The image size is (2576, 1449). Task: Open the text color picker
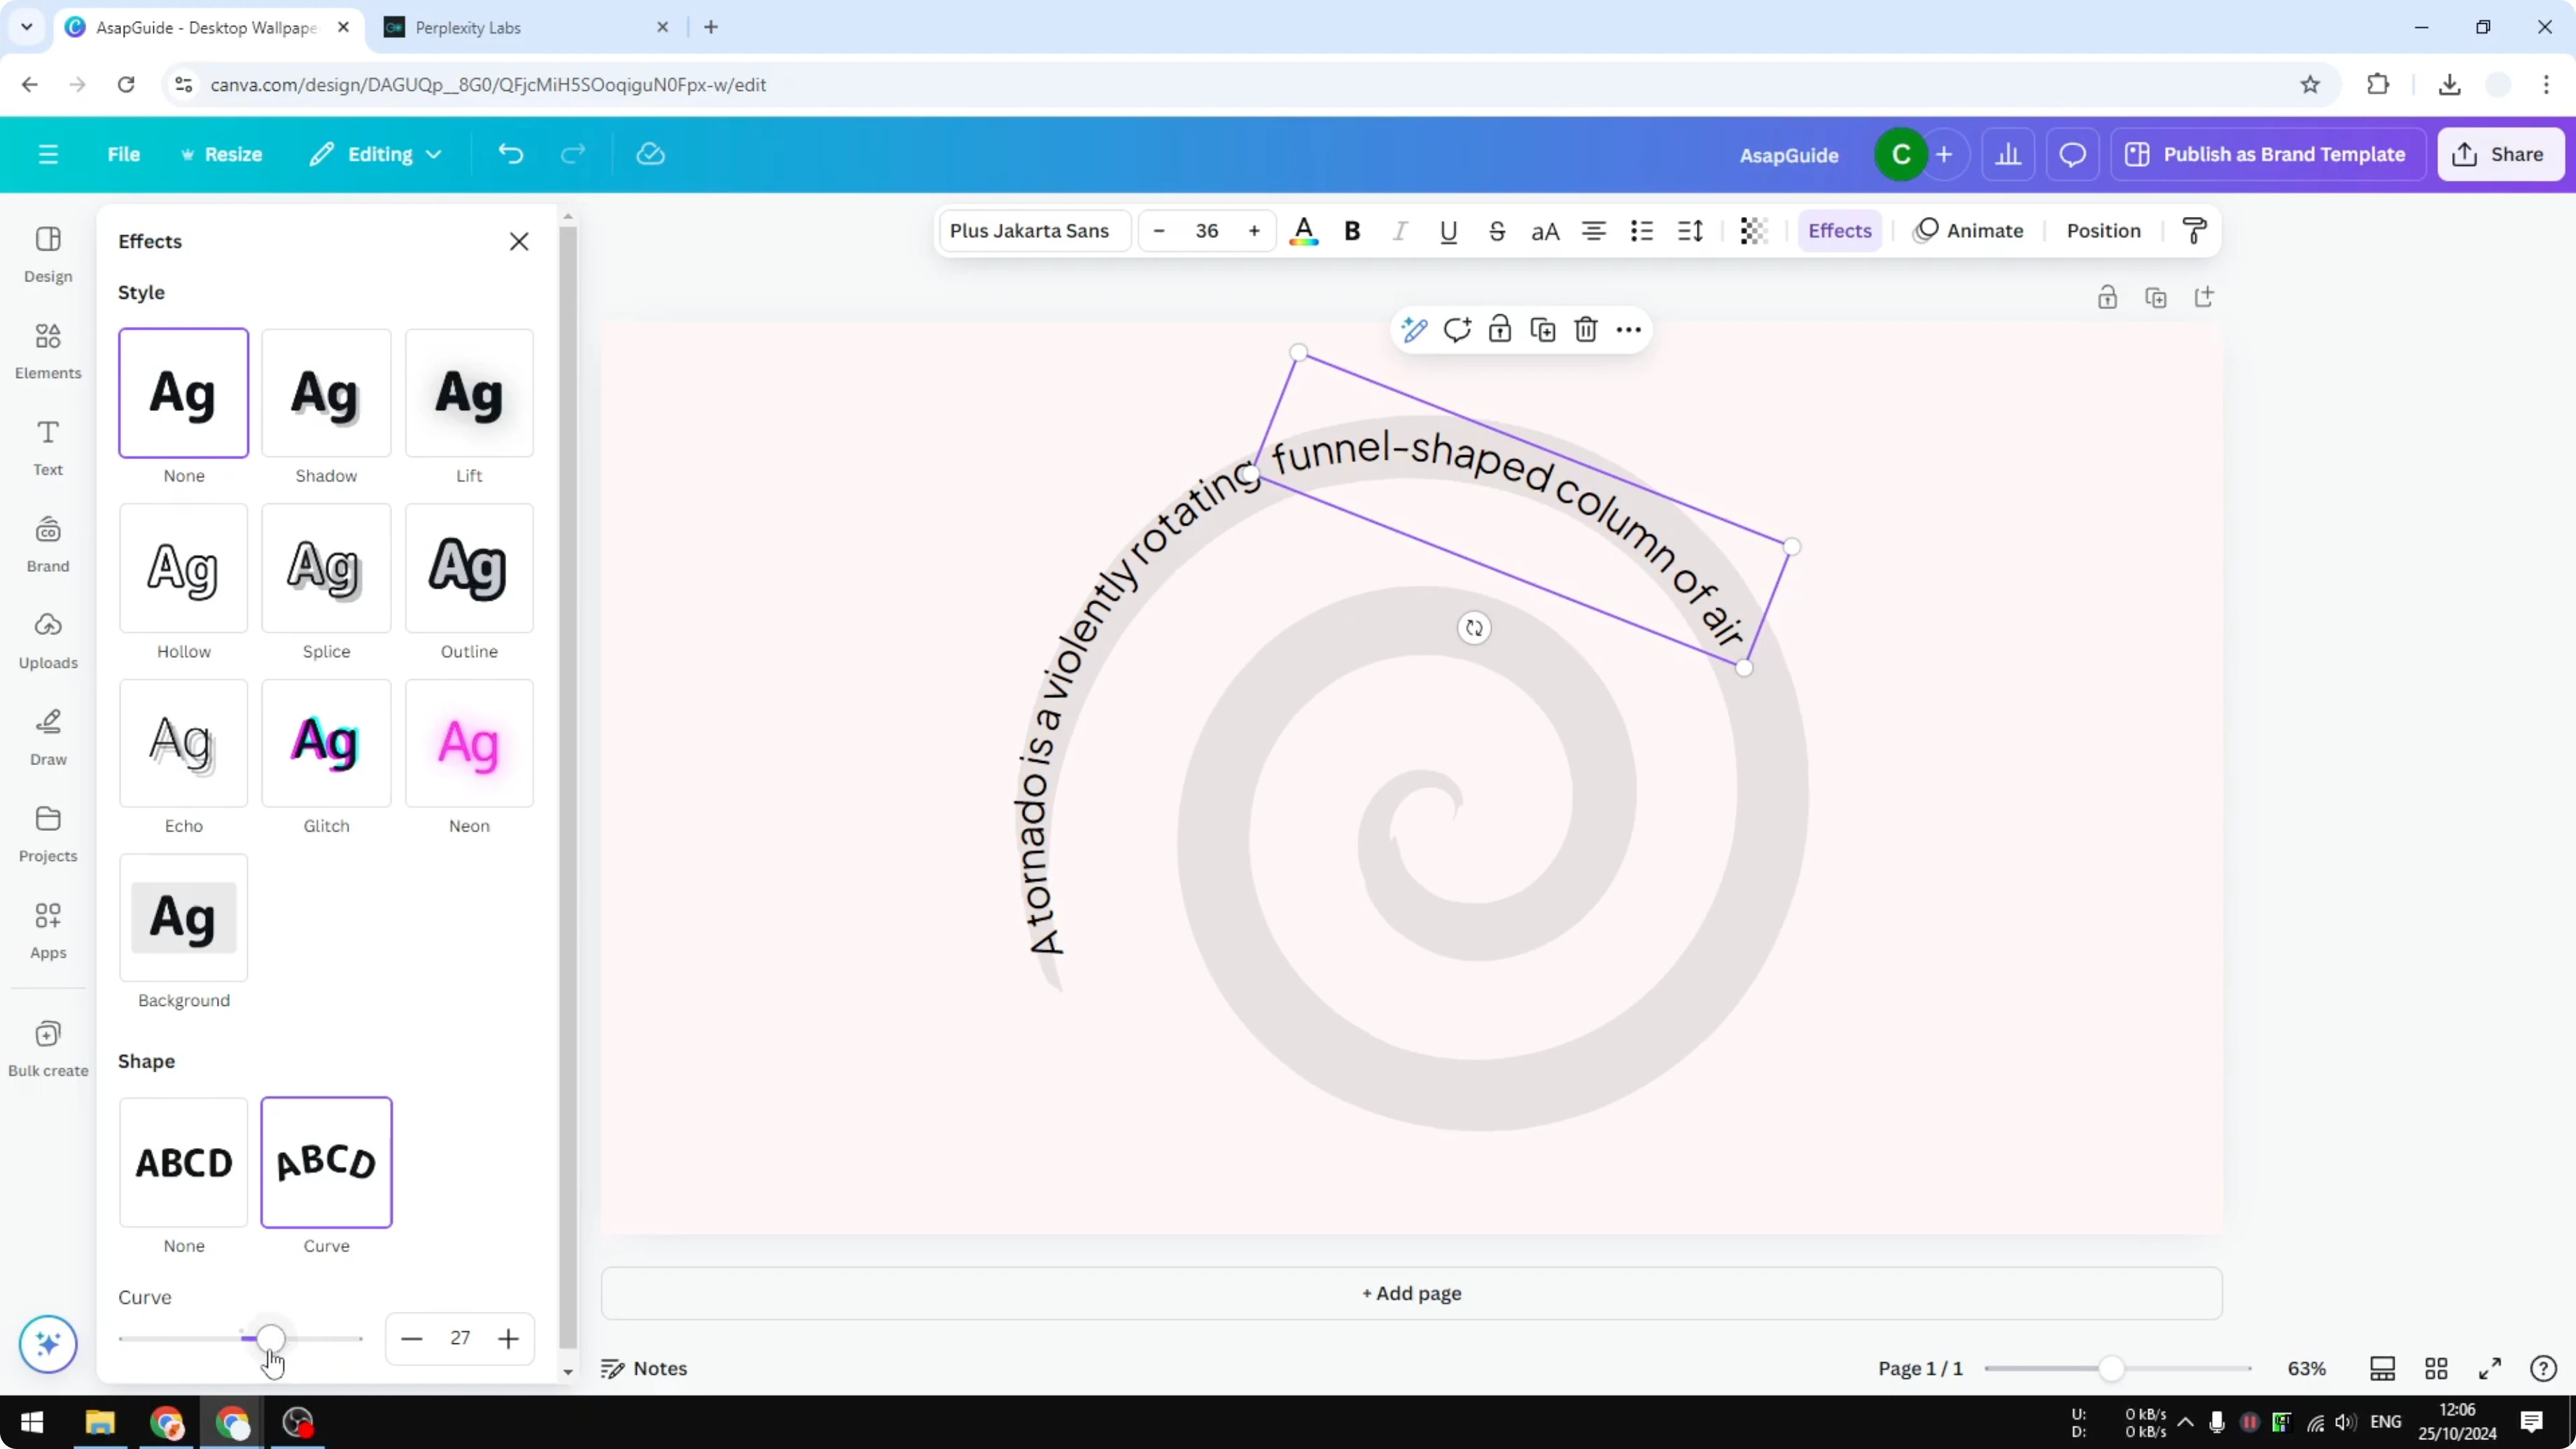tap(1304, 231)
